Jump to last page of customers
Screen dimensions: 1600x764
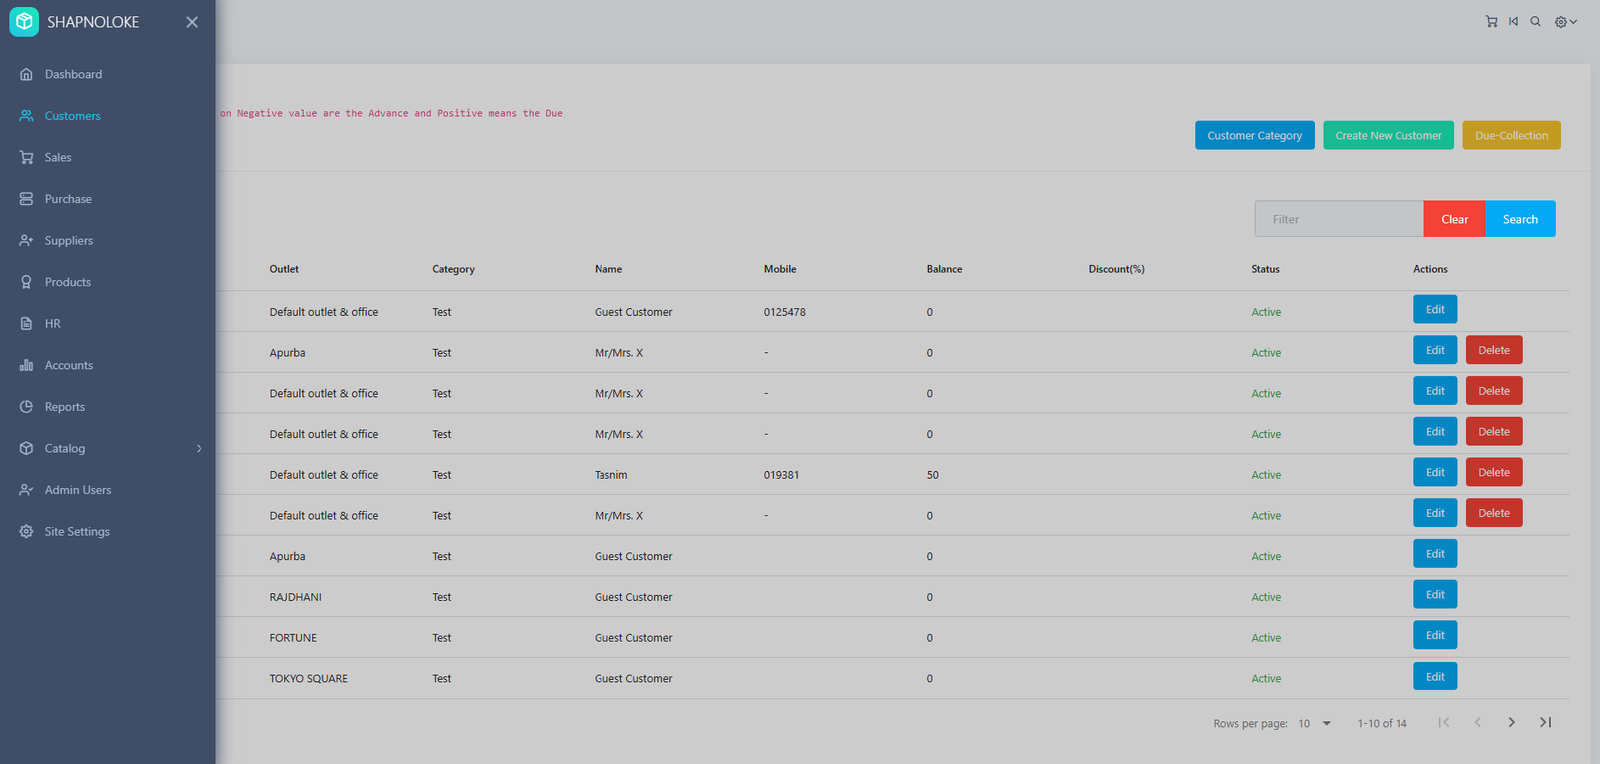point(1545,722)
